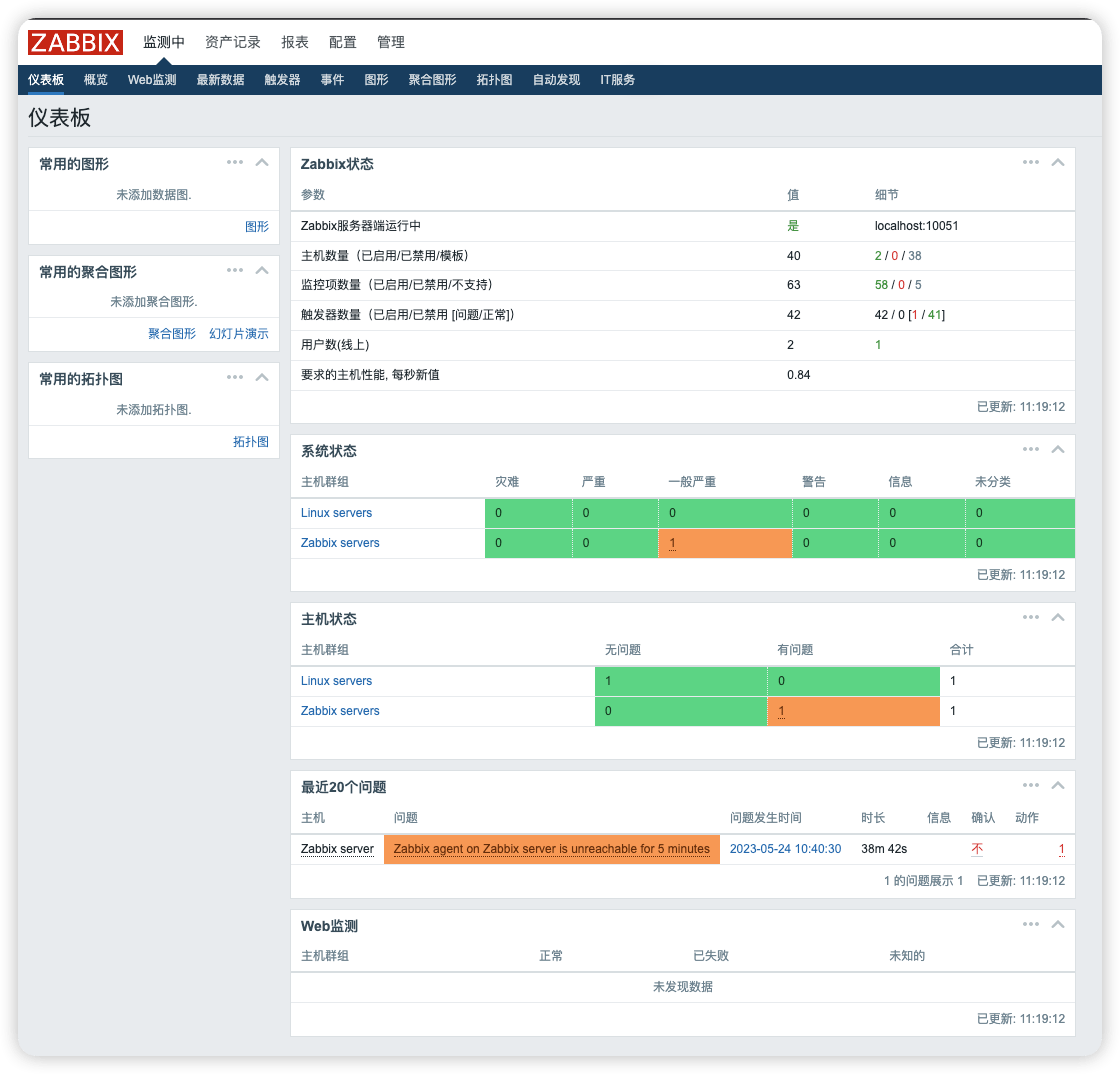Open the 常用的拓扑图 widget options menu
This screenshot has height=1074, width=1120.
[x=235, y=378]
